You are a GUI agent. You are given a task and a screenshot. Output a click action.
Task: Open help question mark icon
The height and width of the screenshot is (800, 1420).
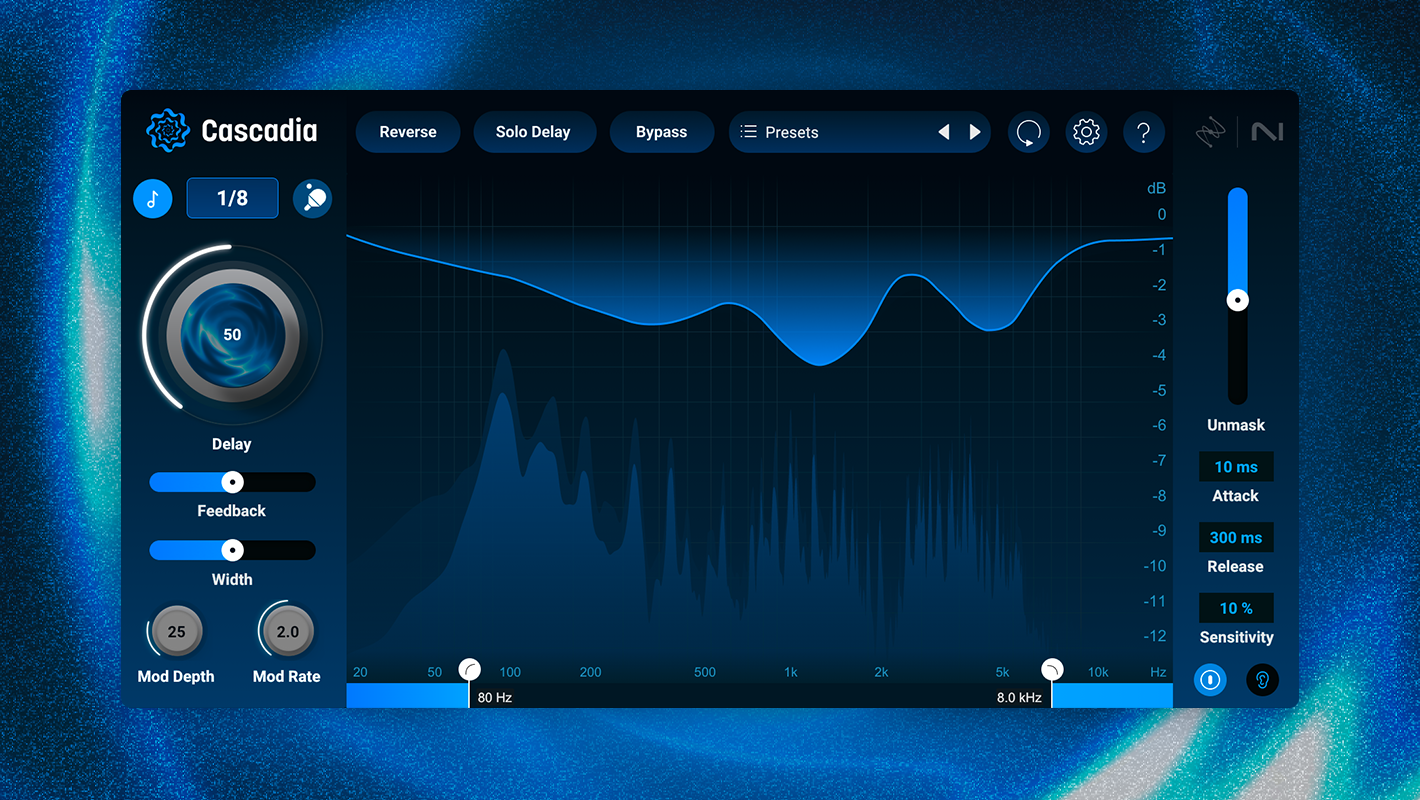[1144, 132]
